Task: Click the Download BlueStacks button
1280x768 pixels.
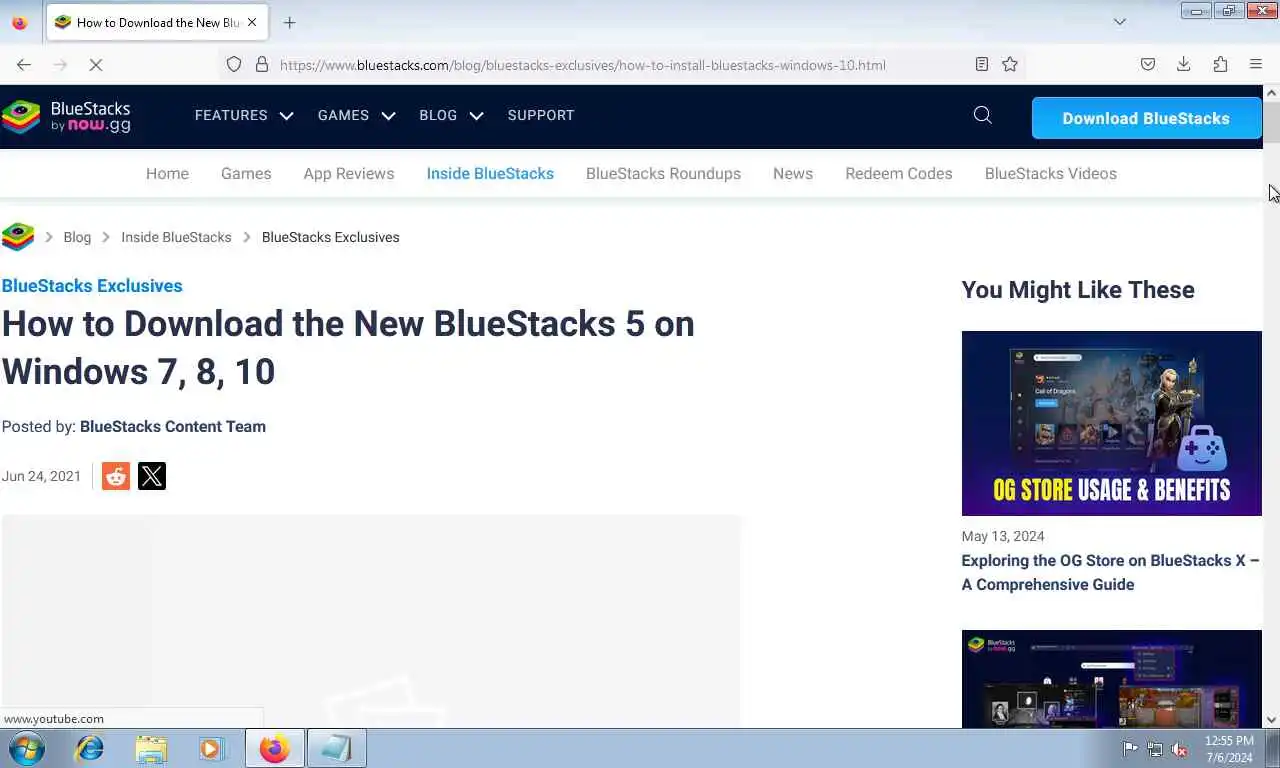Action: tap(1146, 118)
